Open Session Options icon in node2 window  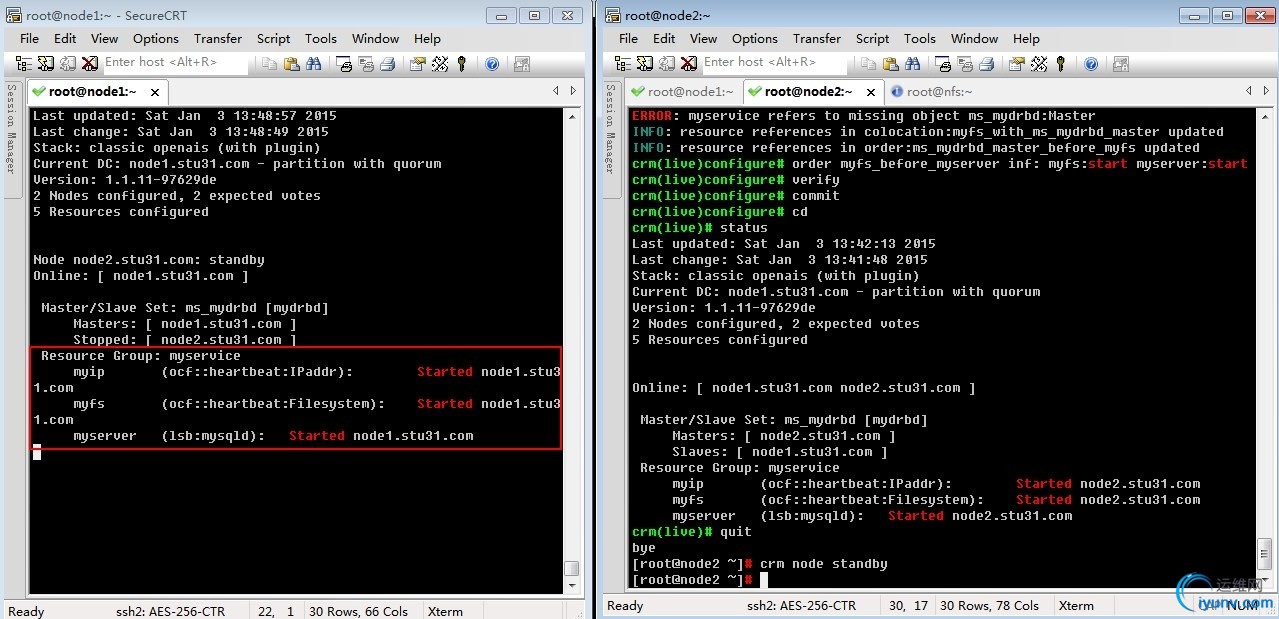(1016, 63)
